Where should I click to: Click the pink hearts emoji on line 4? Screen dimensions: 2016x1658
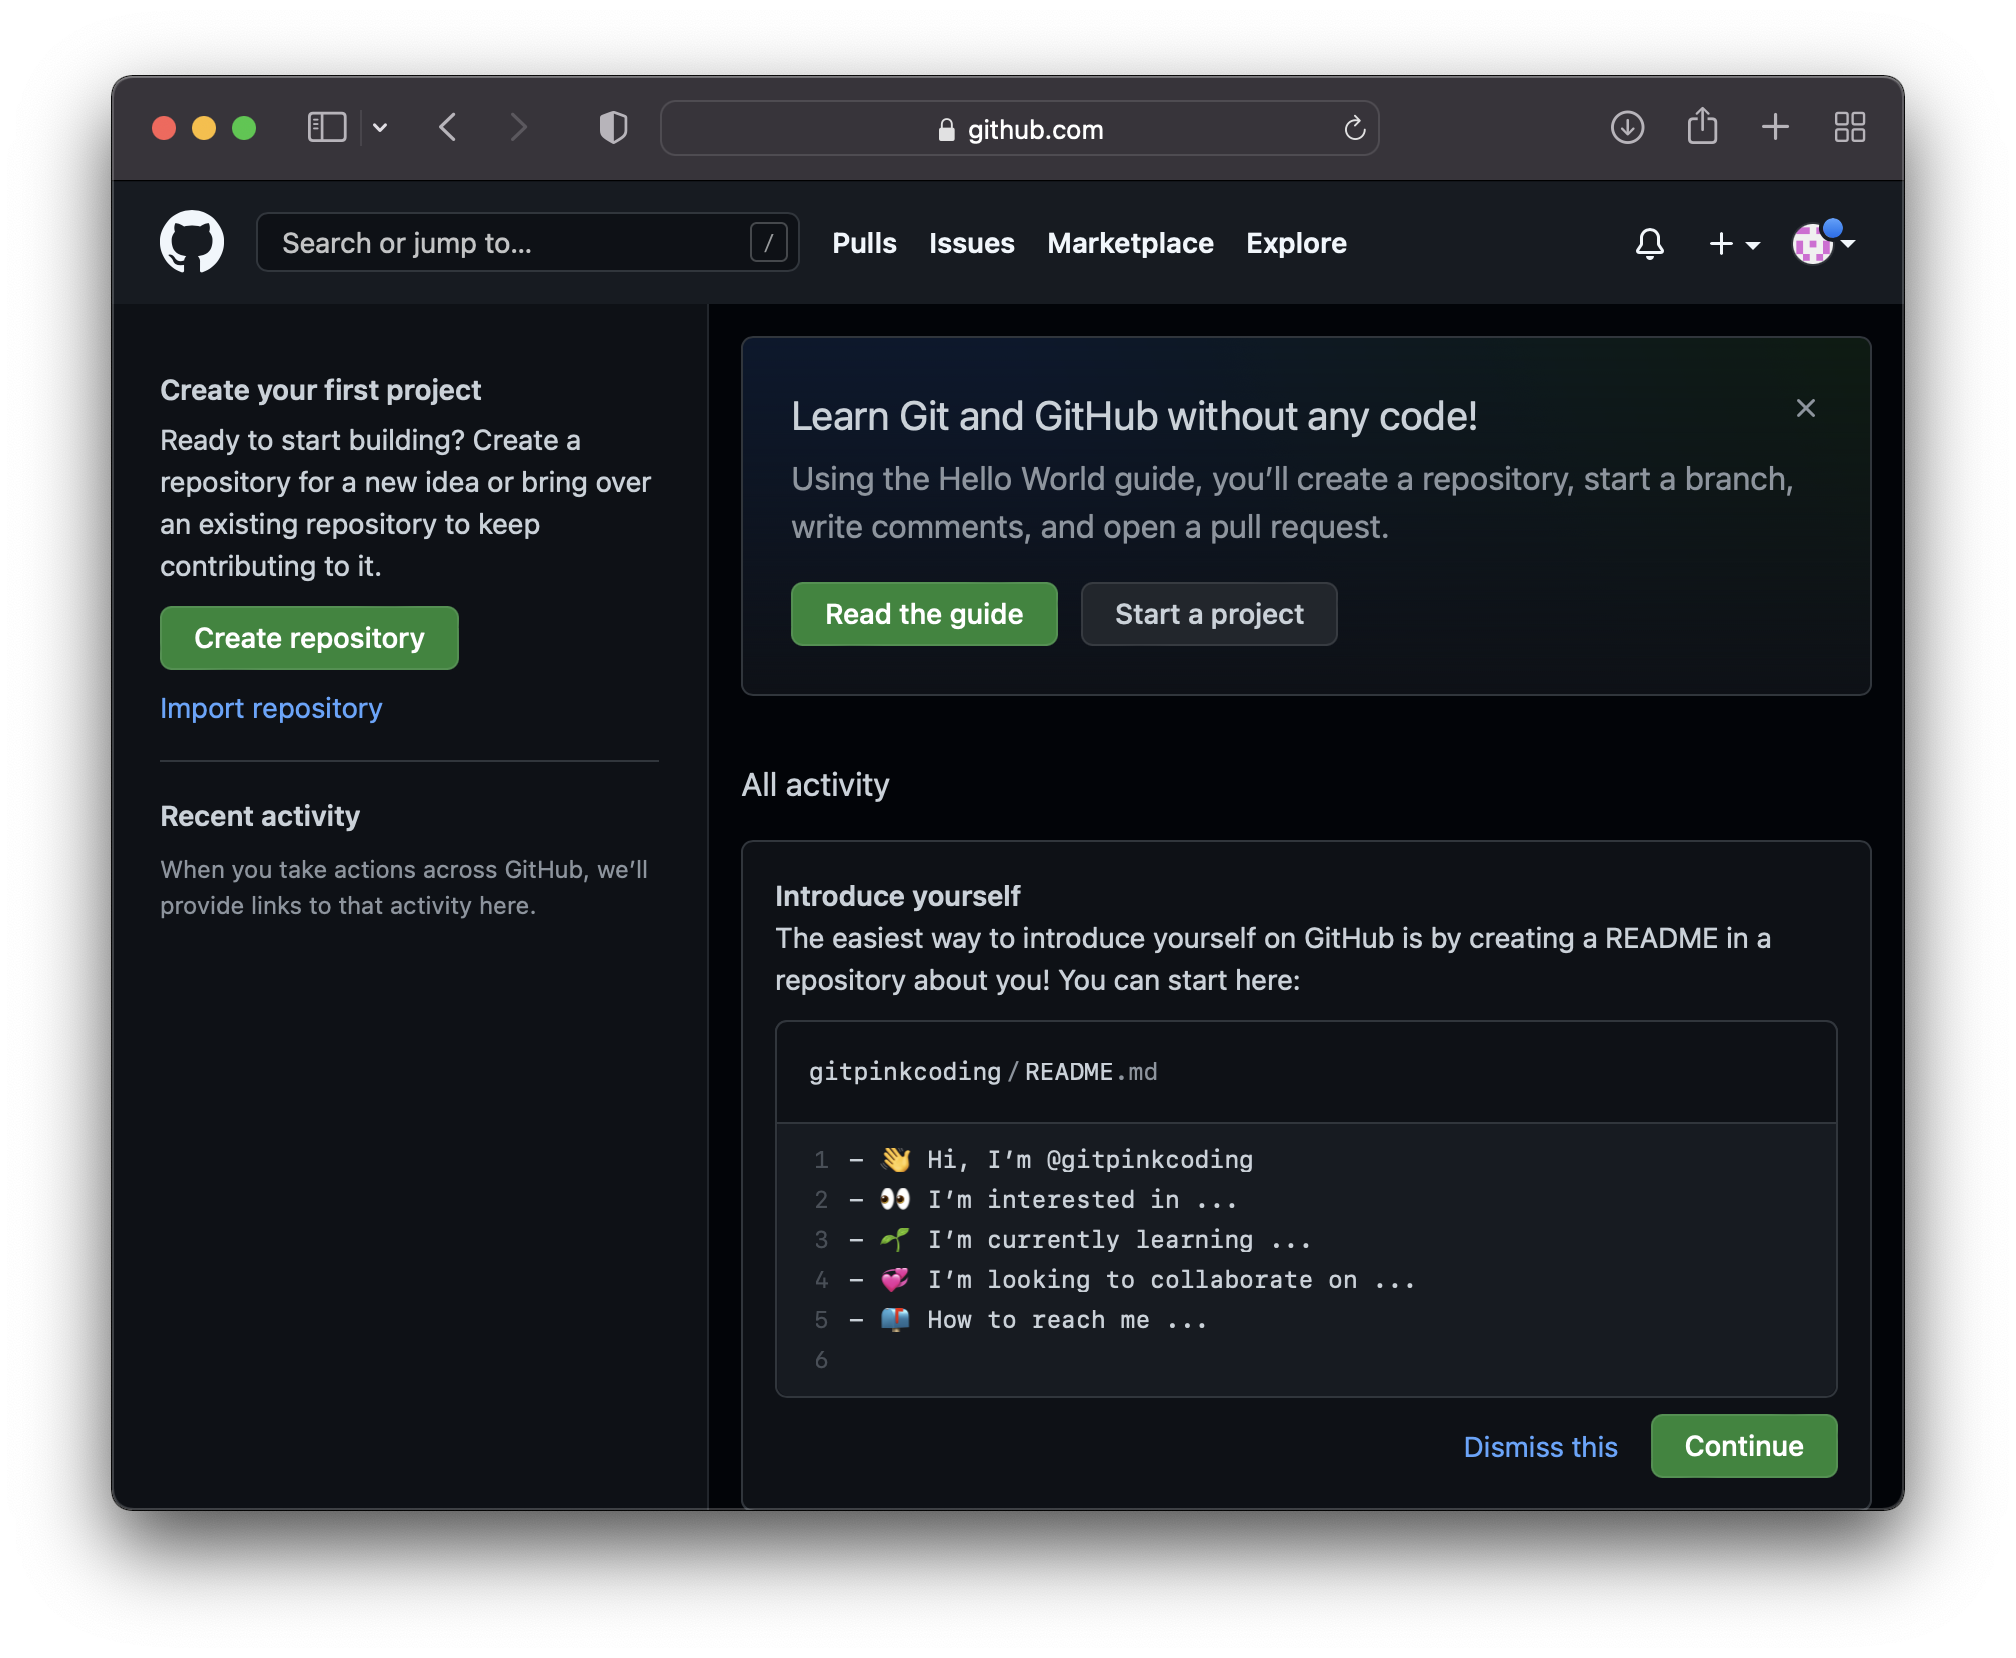[x=895, y=1280]
